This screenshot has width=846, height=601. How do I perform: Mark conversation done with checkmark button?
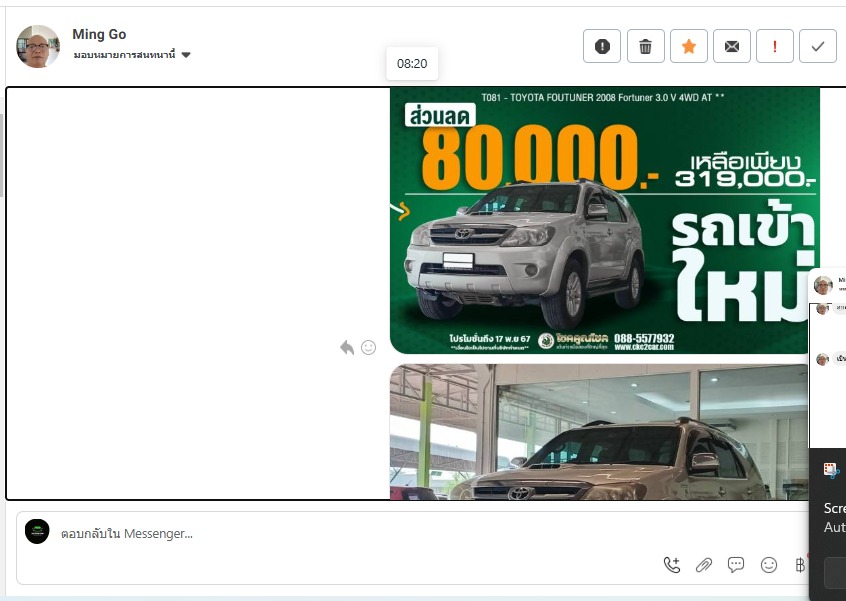[x=818, y=46]
